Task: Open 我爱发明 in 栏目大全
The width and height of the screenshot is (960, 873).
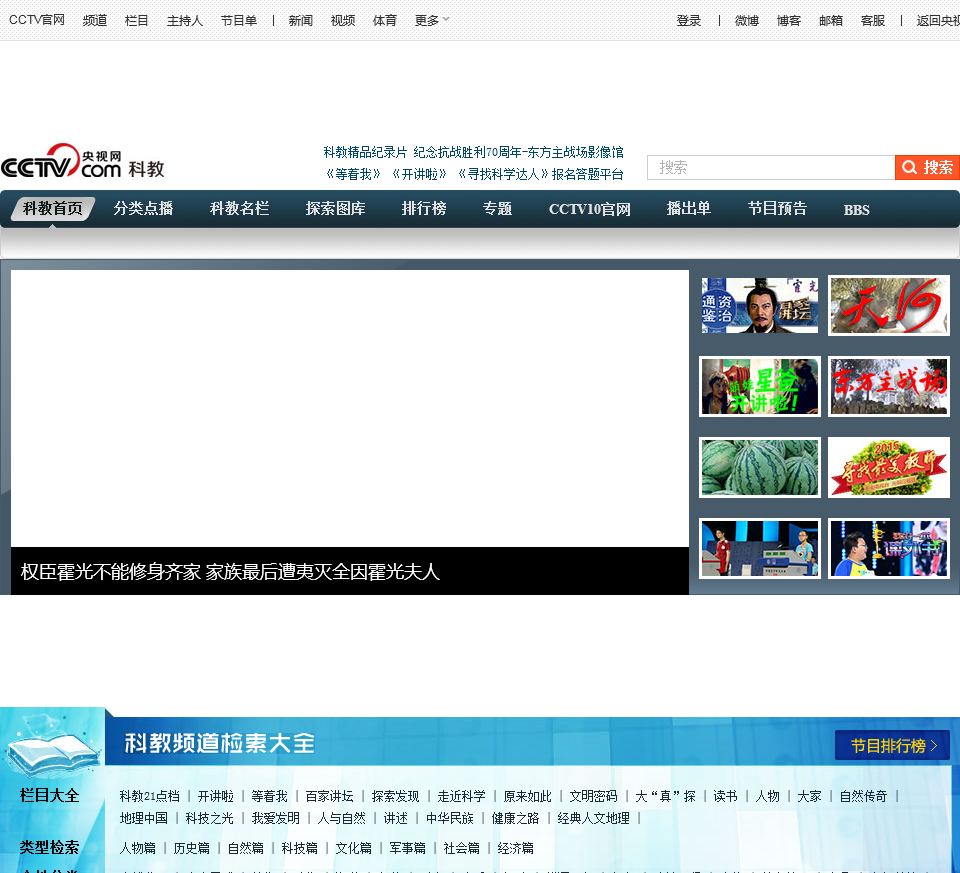Action: click(x=276, y=818)
